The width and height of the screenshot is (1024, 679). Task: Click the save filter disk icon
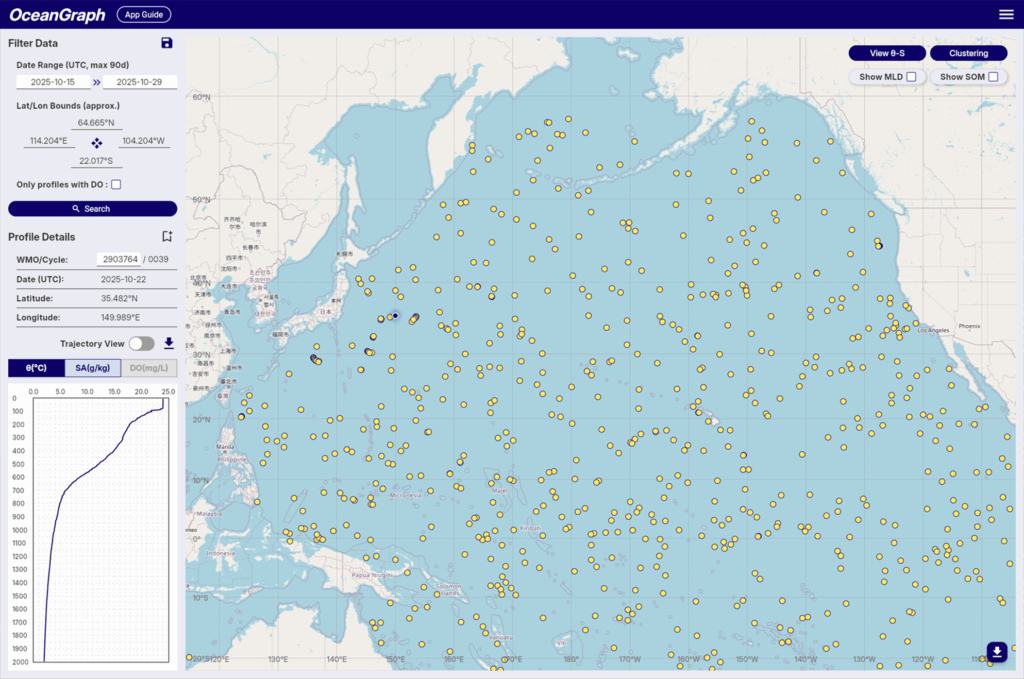coord(167,43)
